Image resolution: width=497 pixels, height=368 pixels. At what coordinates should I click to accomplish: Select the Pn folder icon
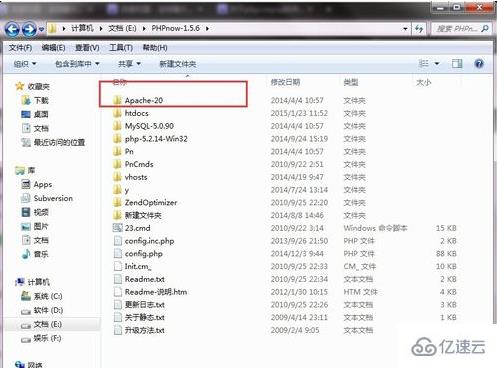point(117,151)
